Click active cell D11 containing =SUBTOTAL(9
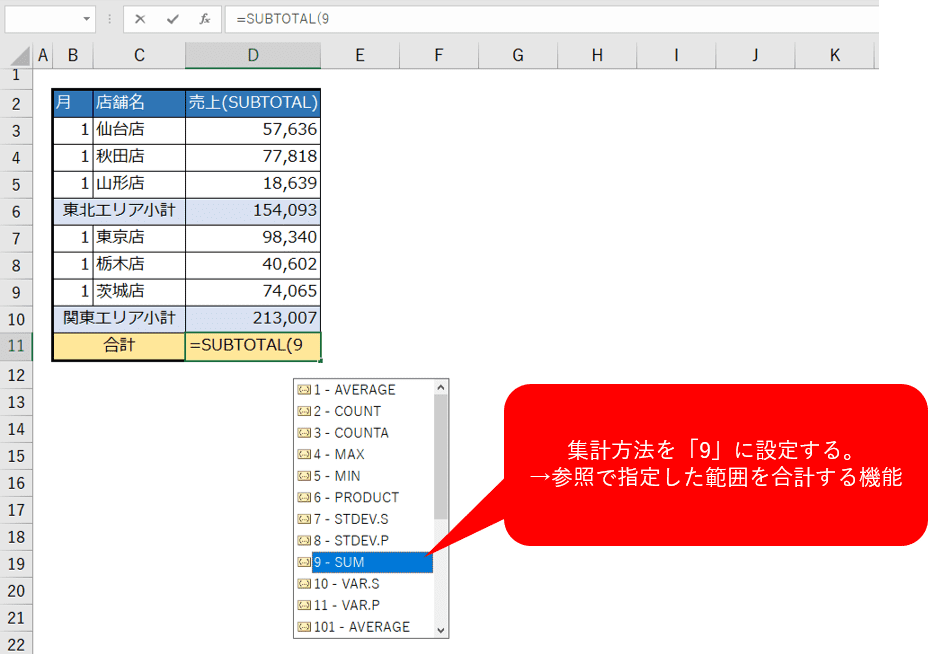Image resolution: width=944 pixels, height=661 pixels. click(x=253, y=346)
